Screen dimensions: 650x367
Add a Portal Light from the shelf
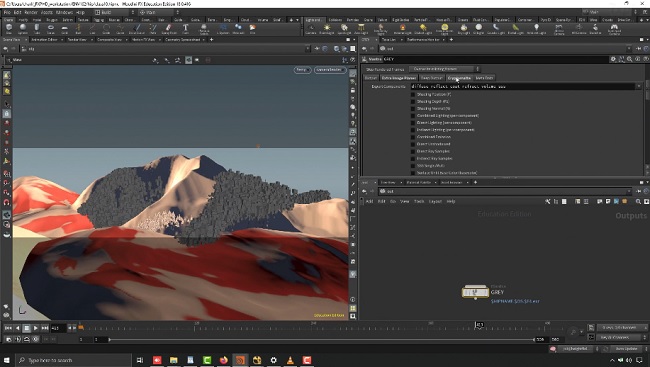pyautogui.click(x=516, y=29)
